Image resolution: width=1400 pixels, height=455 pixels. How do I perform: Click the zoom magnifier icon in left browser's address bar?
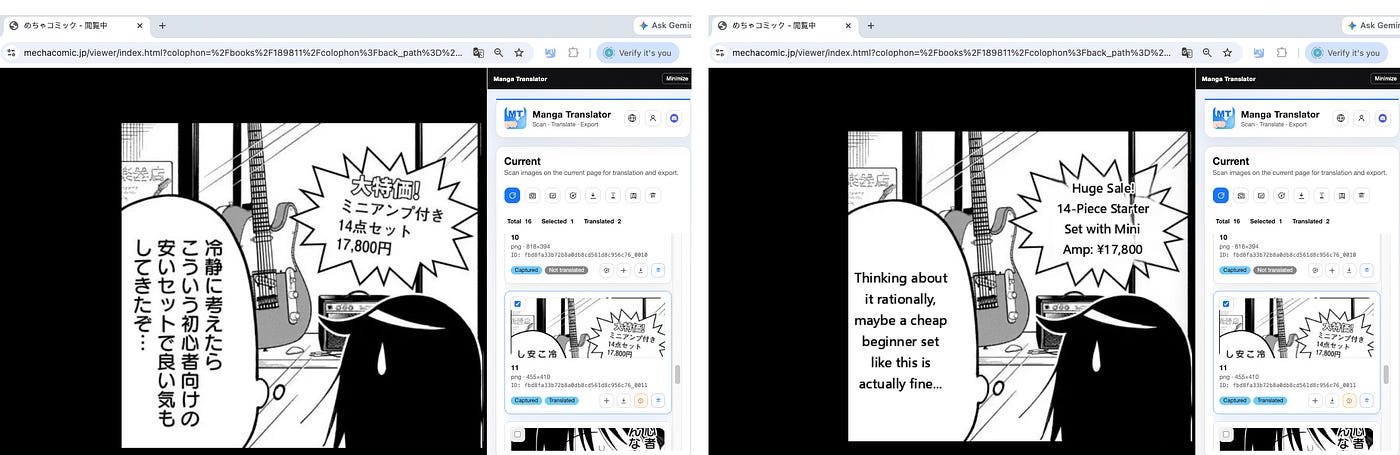click(x=498, y=53)
